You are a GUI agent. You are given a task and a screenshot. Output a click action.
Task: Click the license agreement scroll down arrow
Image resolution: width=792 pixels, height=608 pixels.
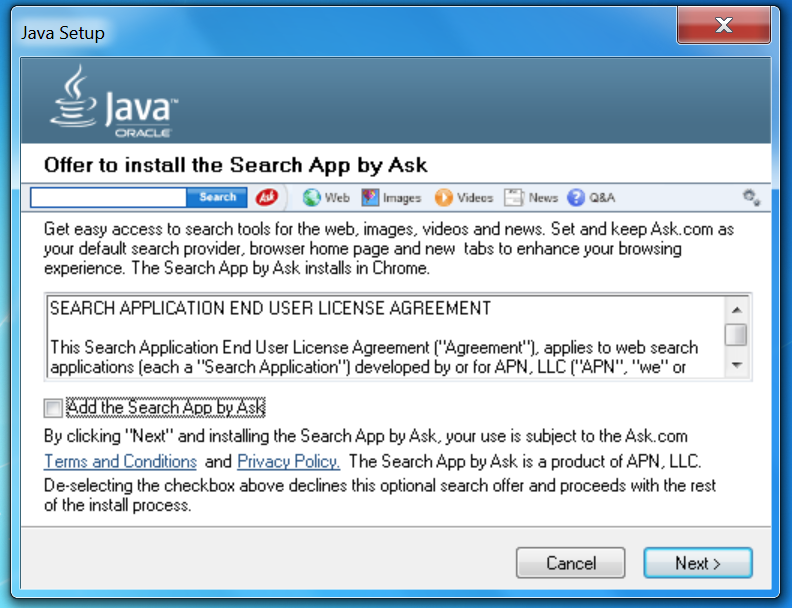tap(737, 366)
